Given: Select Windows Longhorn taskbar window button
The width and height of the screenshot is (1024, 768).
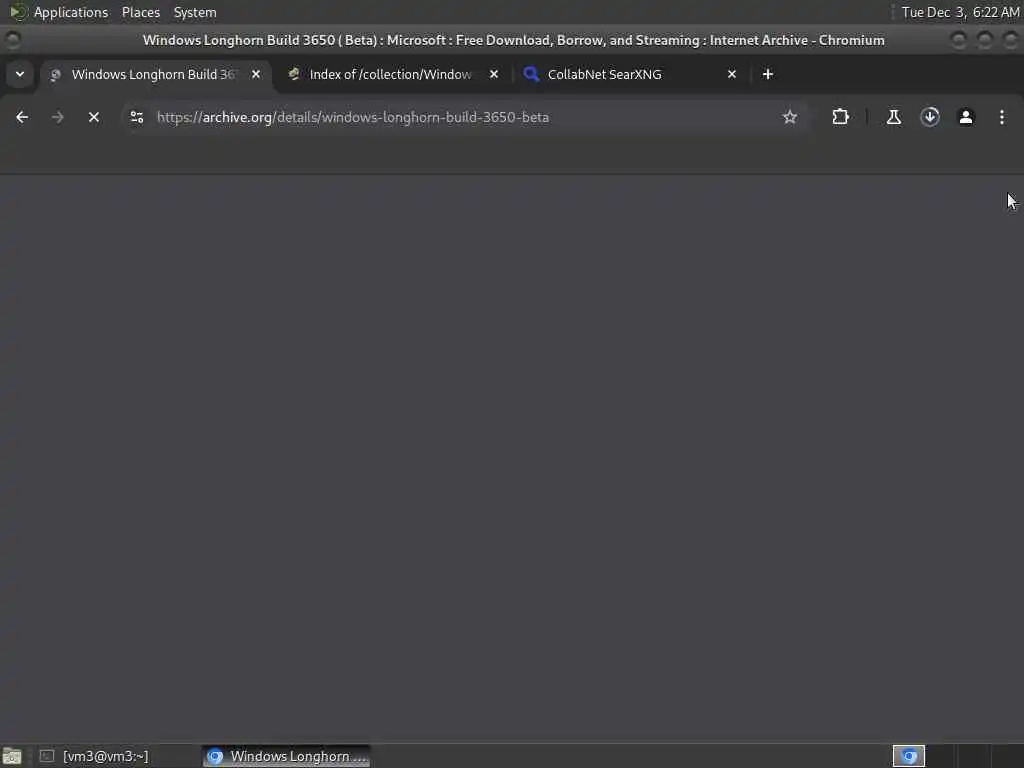Looking at the screenshot, I should pyautogui.click(x=286, y=756).
